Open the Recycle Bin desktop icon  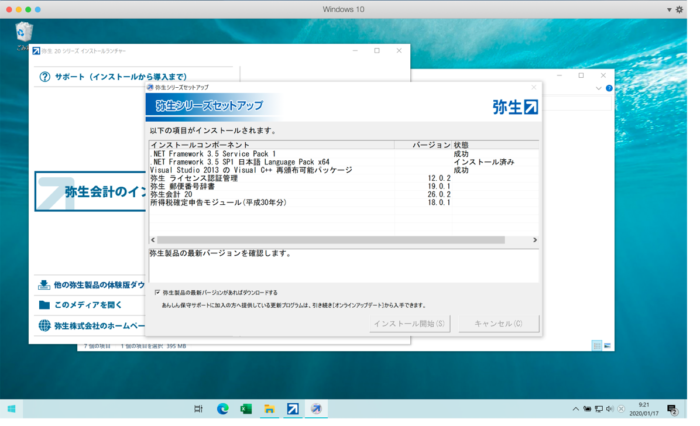(x=24, y=33)
